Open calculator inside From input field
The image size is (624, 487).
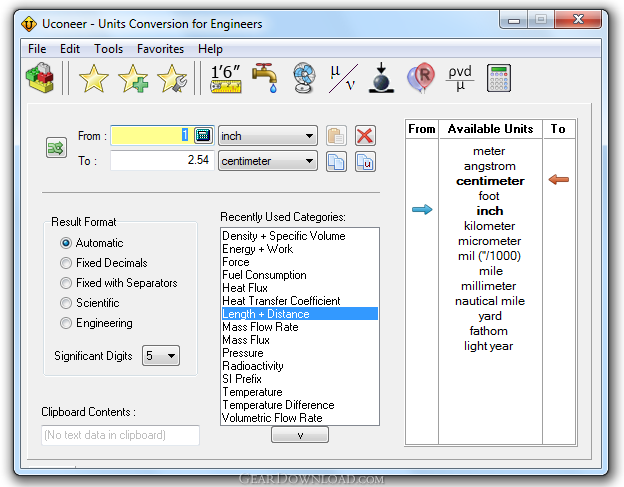tap(203, 135)
